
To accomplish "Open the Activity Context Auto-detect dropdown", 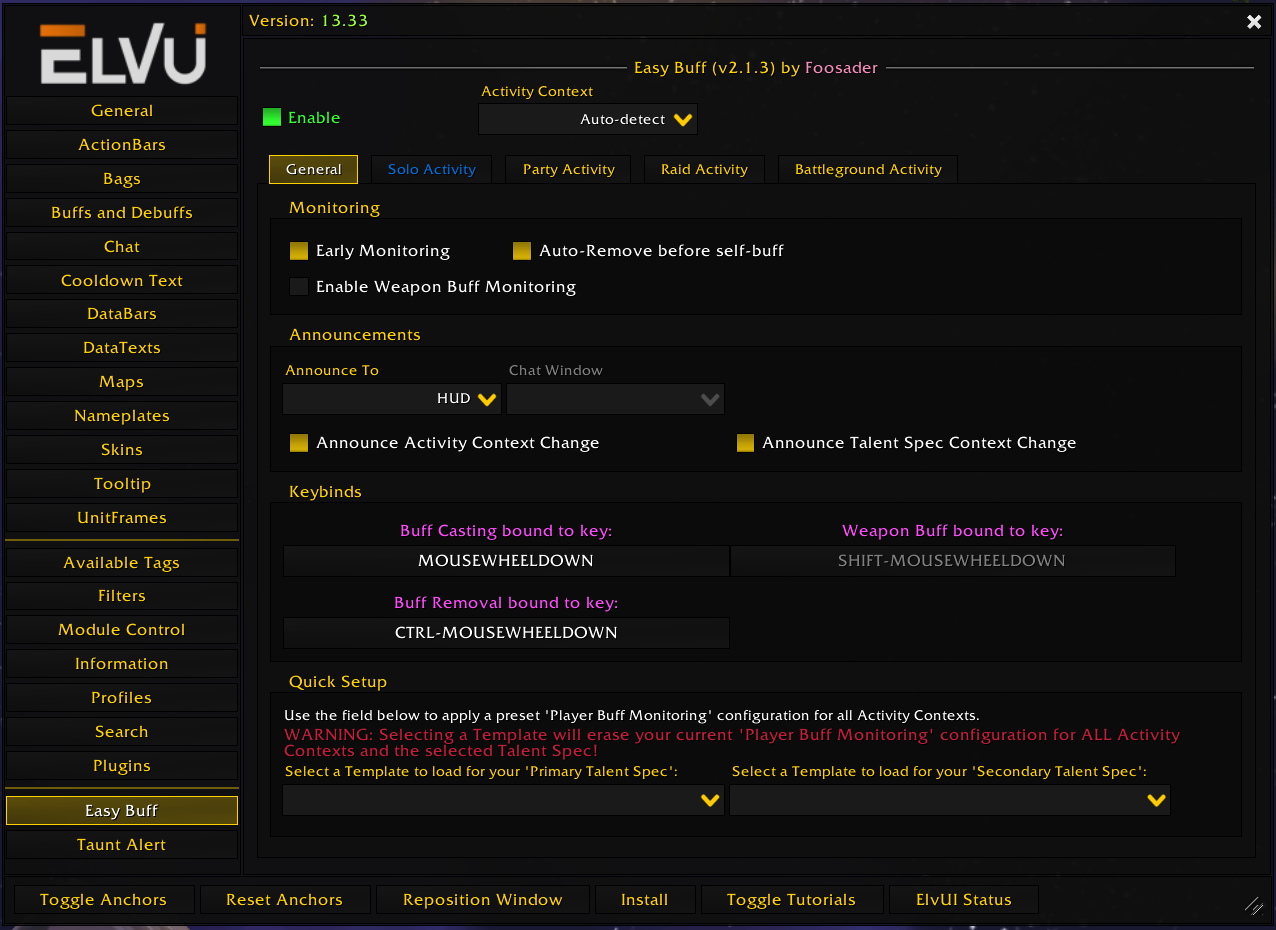I will (588, 119).
